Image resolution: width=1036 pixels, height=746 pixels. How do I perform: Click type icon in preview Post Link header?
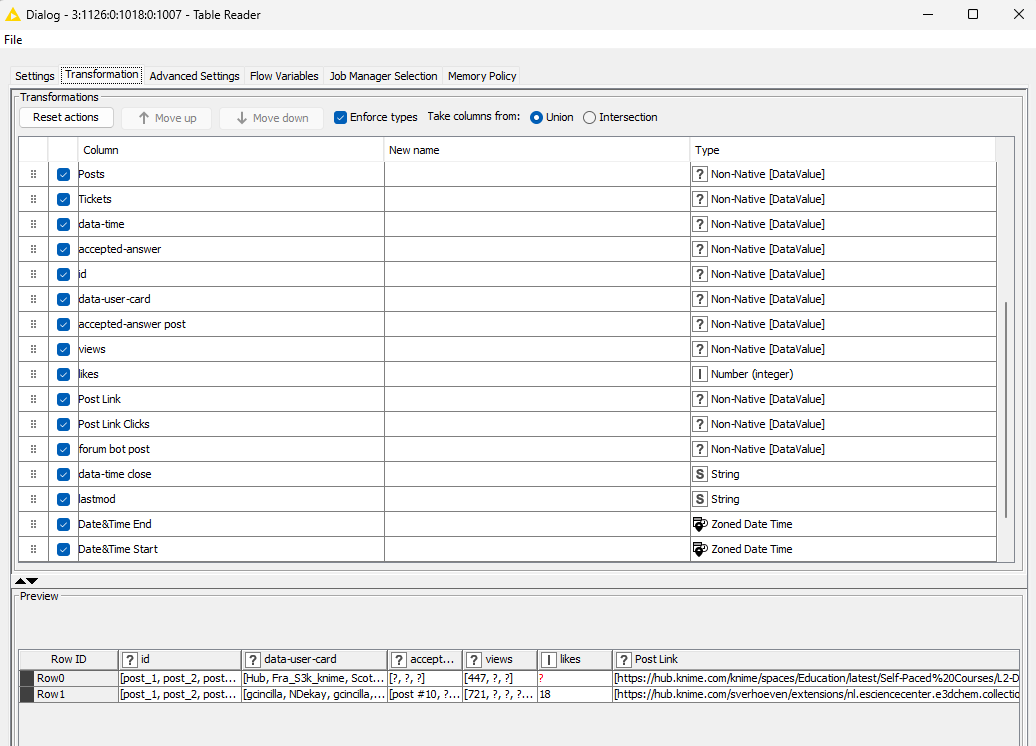coord(623,659)
